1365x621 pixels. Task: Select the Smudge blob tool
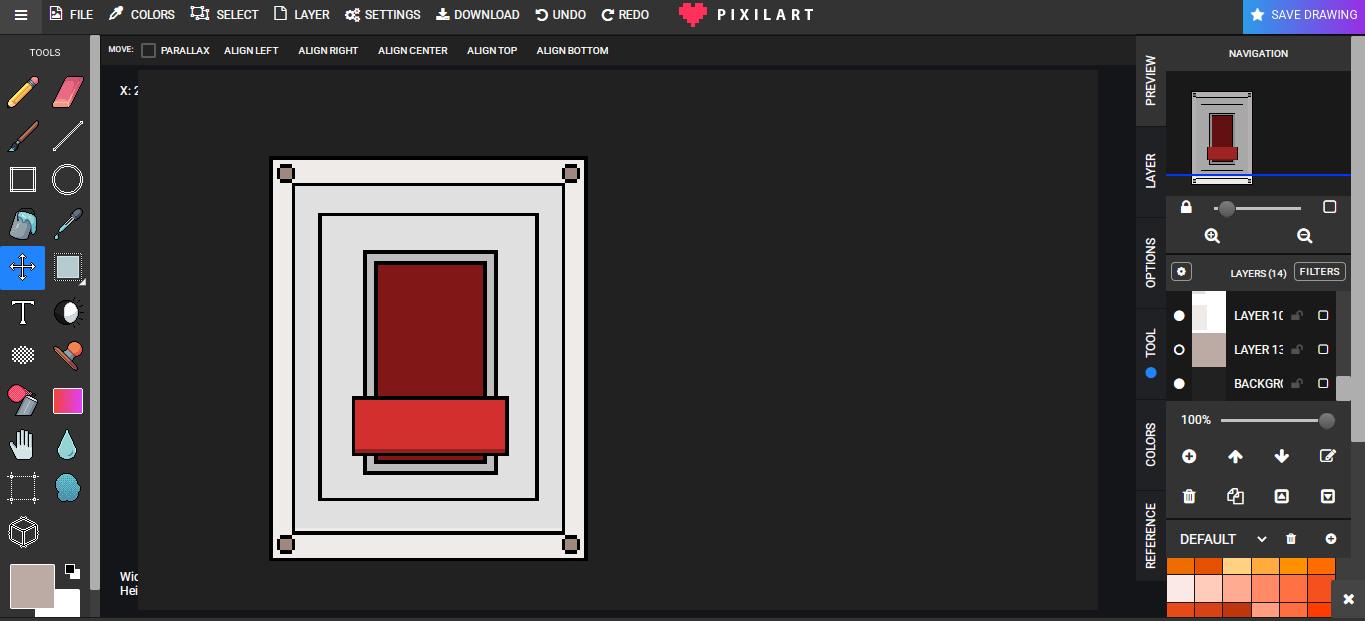[x=68, y=488]
